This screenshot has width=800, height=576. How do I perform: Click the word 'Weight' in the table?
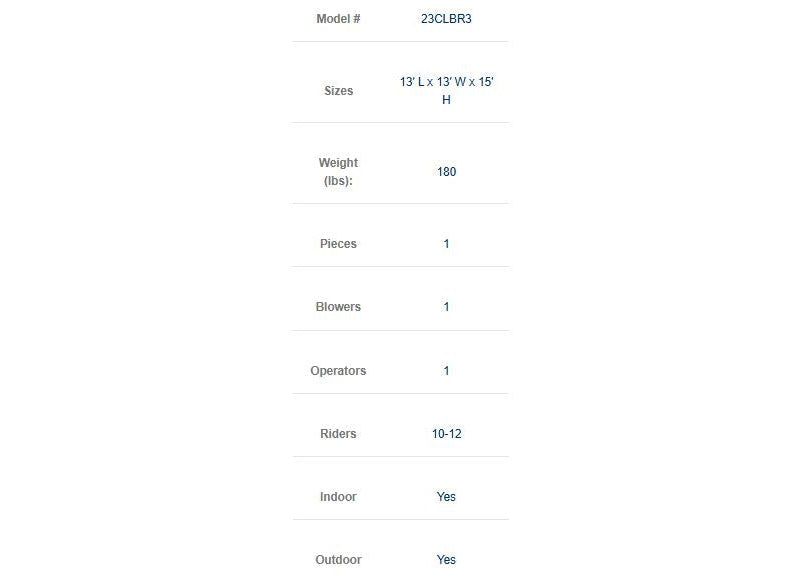pyautogui.click(x=338, y=163)
